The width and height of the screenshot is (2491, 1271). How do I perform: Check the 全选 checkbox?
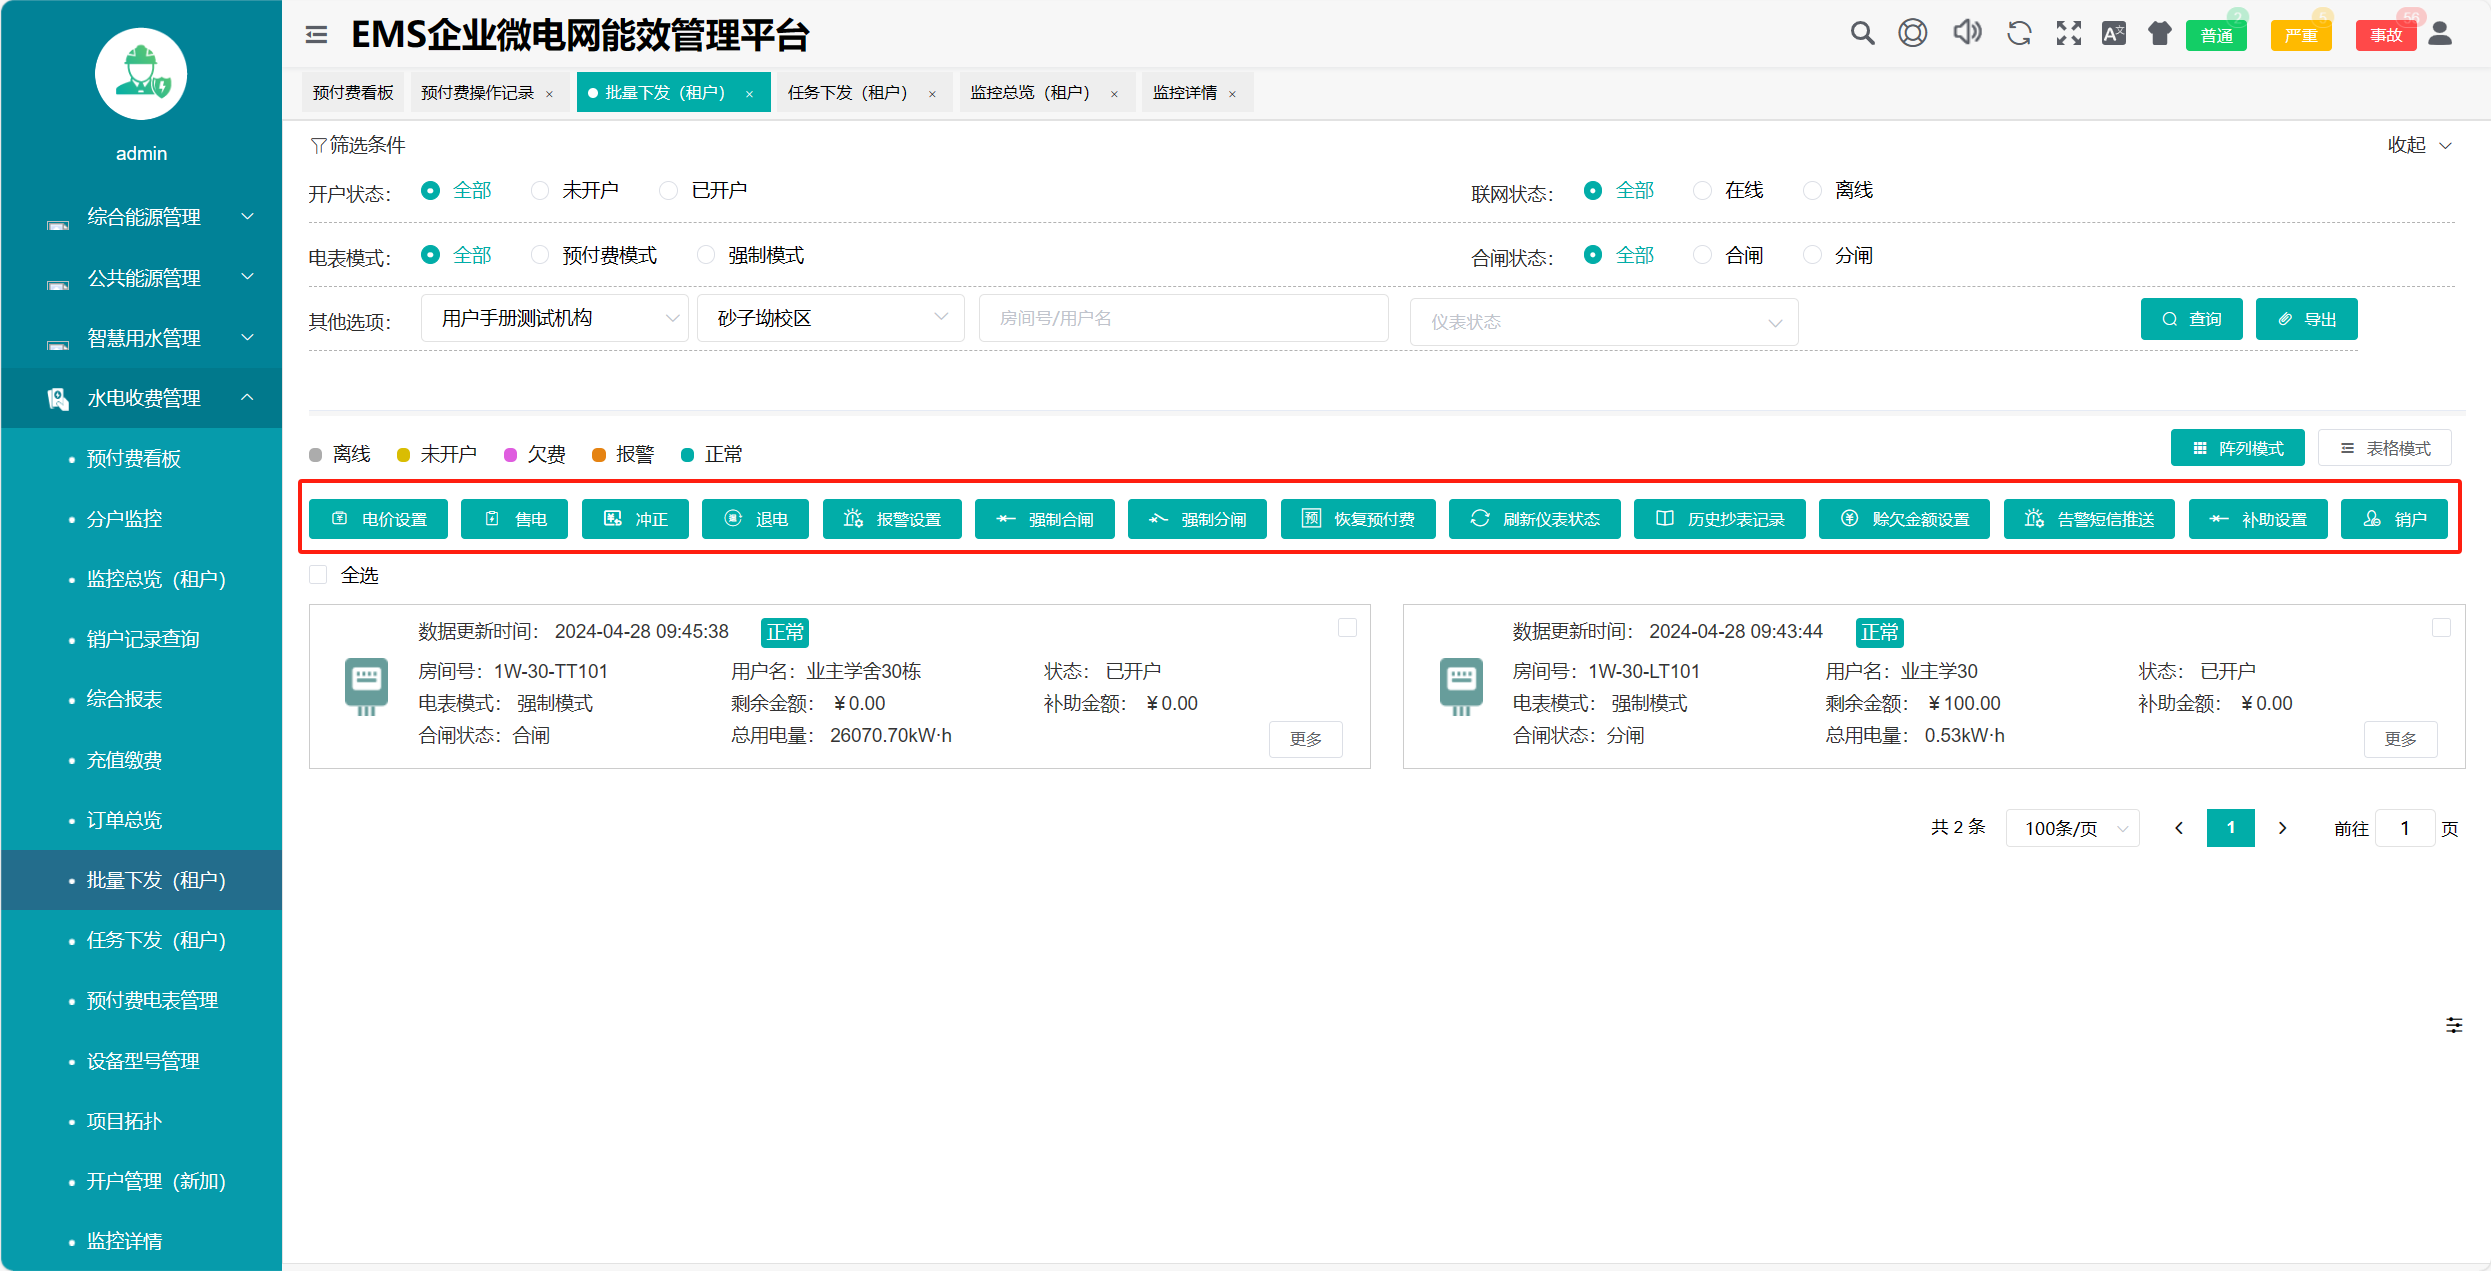pos(318,575)
